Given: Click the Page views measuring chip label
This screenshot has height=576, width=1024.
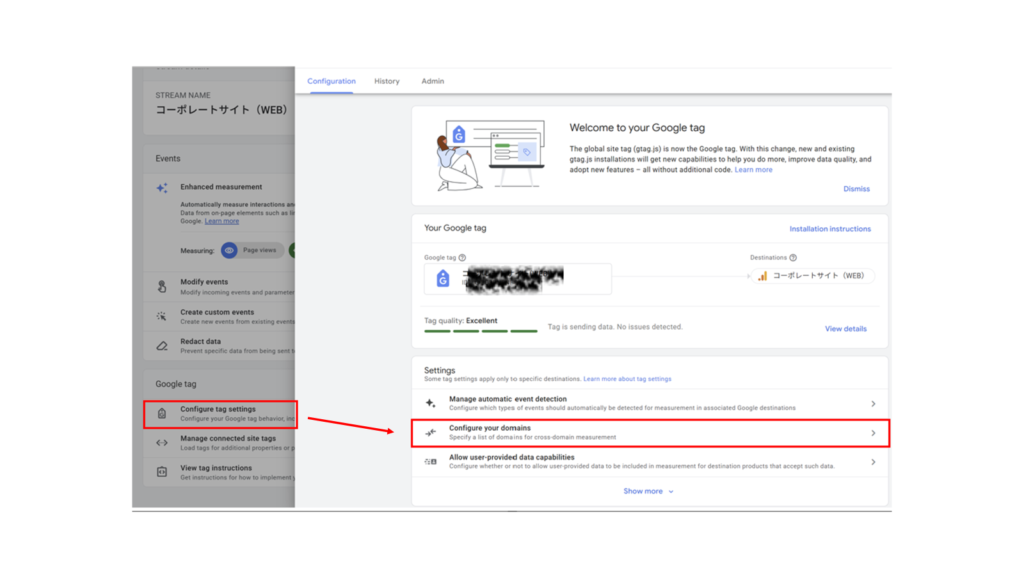Looking at the screenshot, I should [x=259, y=250].
